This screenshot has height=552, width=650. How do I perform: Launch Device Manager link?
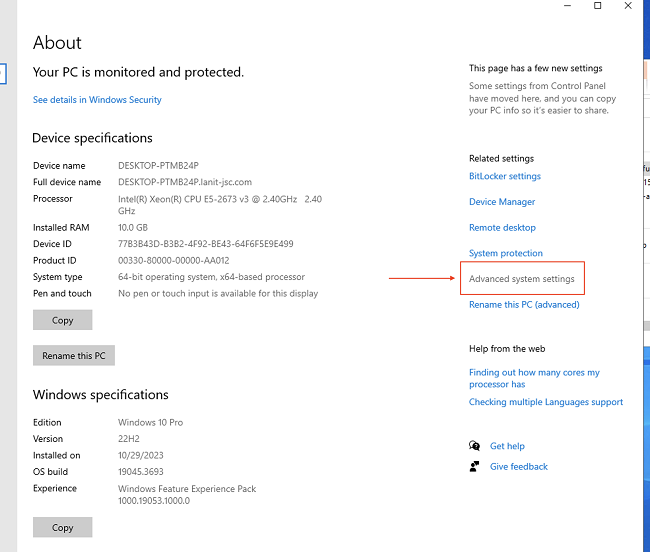pos(502,202)
